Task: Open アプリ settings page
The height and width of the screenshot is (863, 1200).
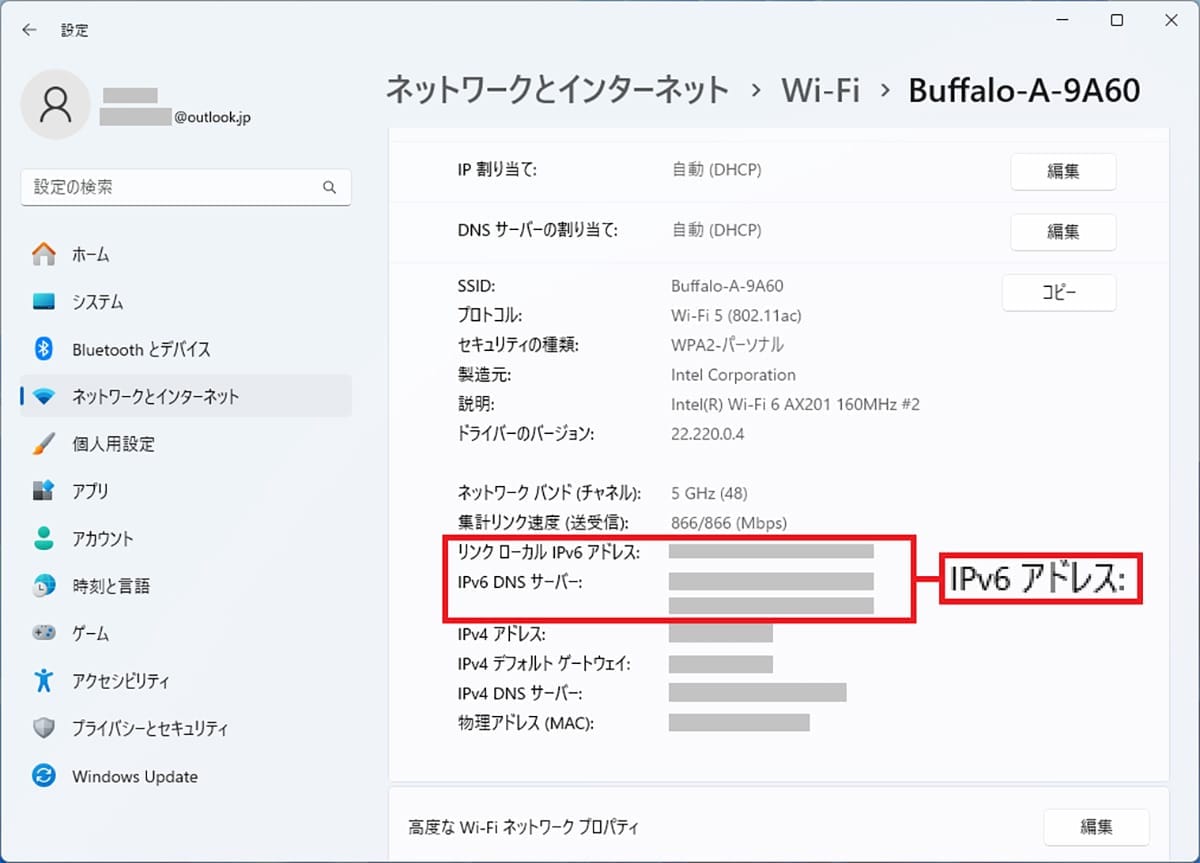Action: coord(186,491)
